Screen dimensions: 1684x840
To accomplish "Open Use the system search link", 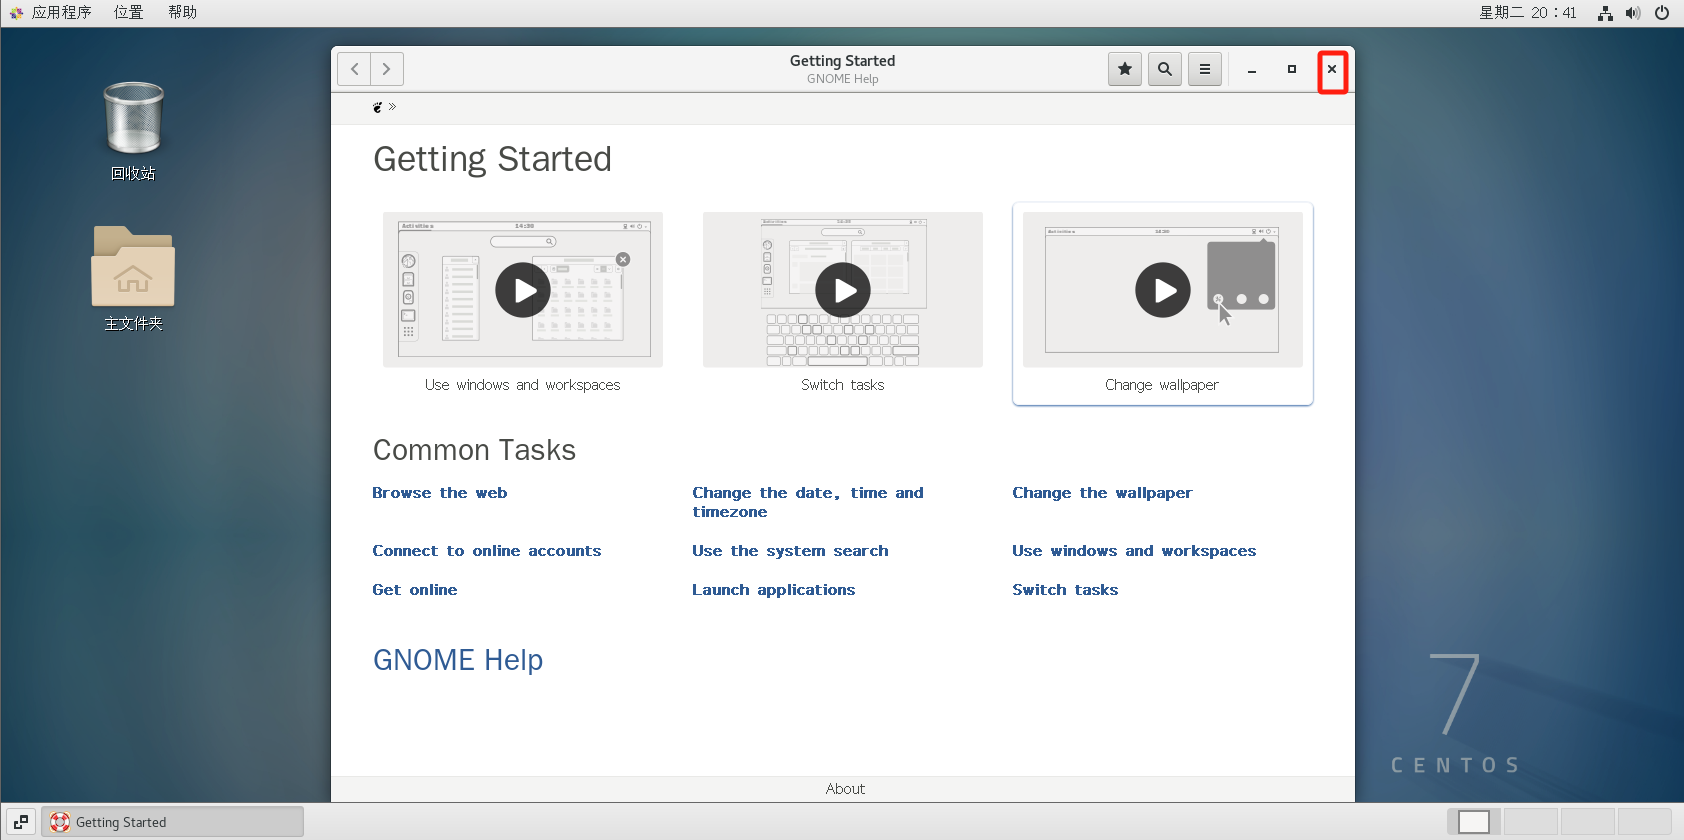I will [790, 551].
